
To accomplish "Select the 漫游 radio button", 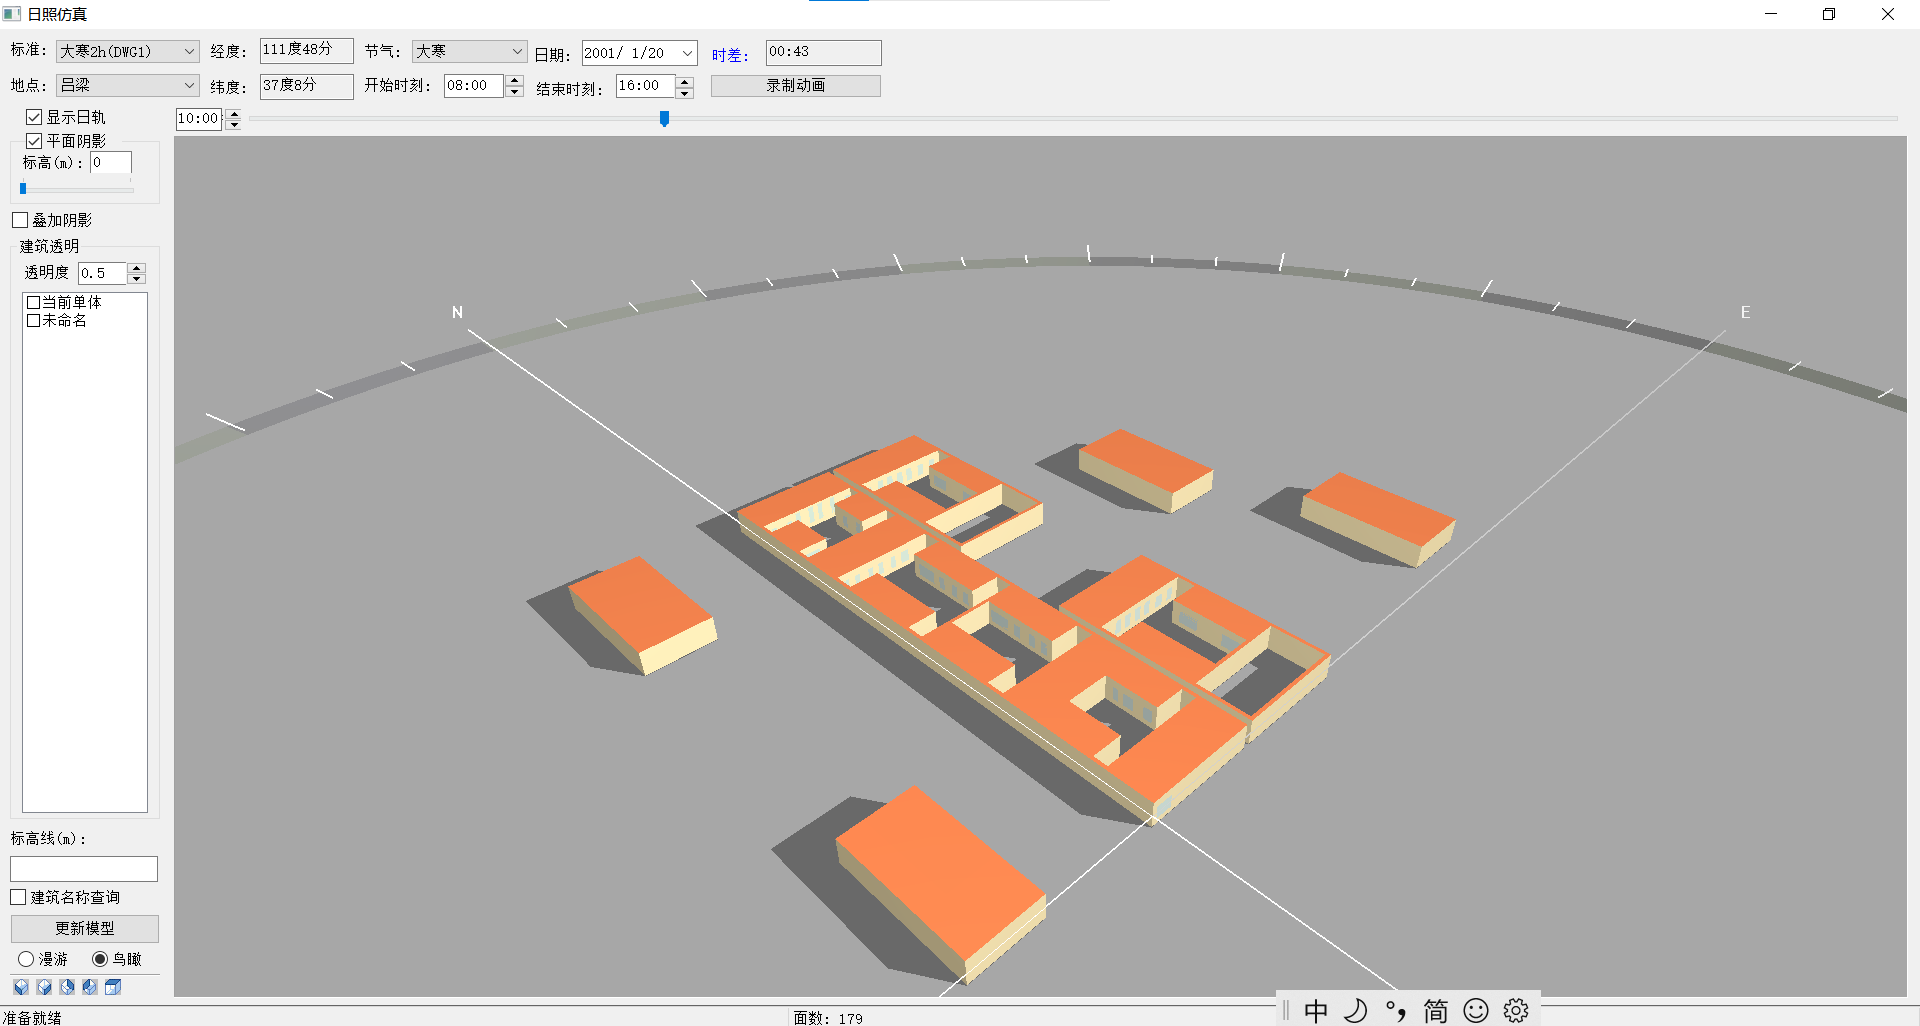I will click(x=26, y=959).
